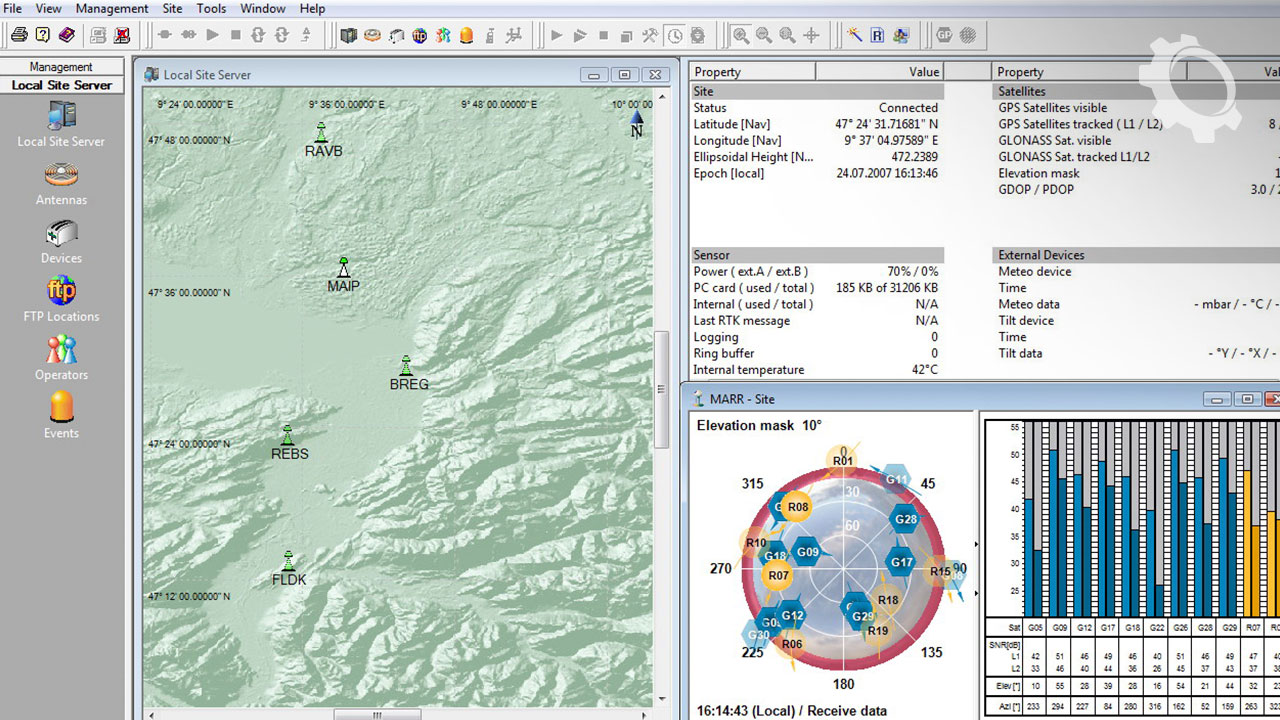Click the magic wand wizard toolbar icon
Screen dimensions: 1280x720
click(x=854, y=35)
